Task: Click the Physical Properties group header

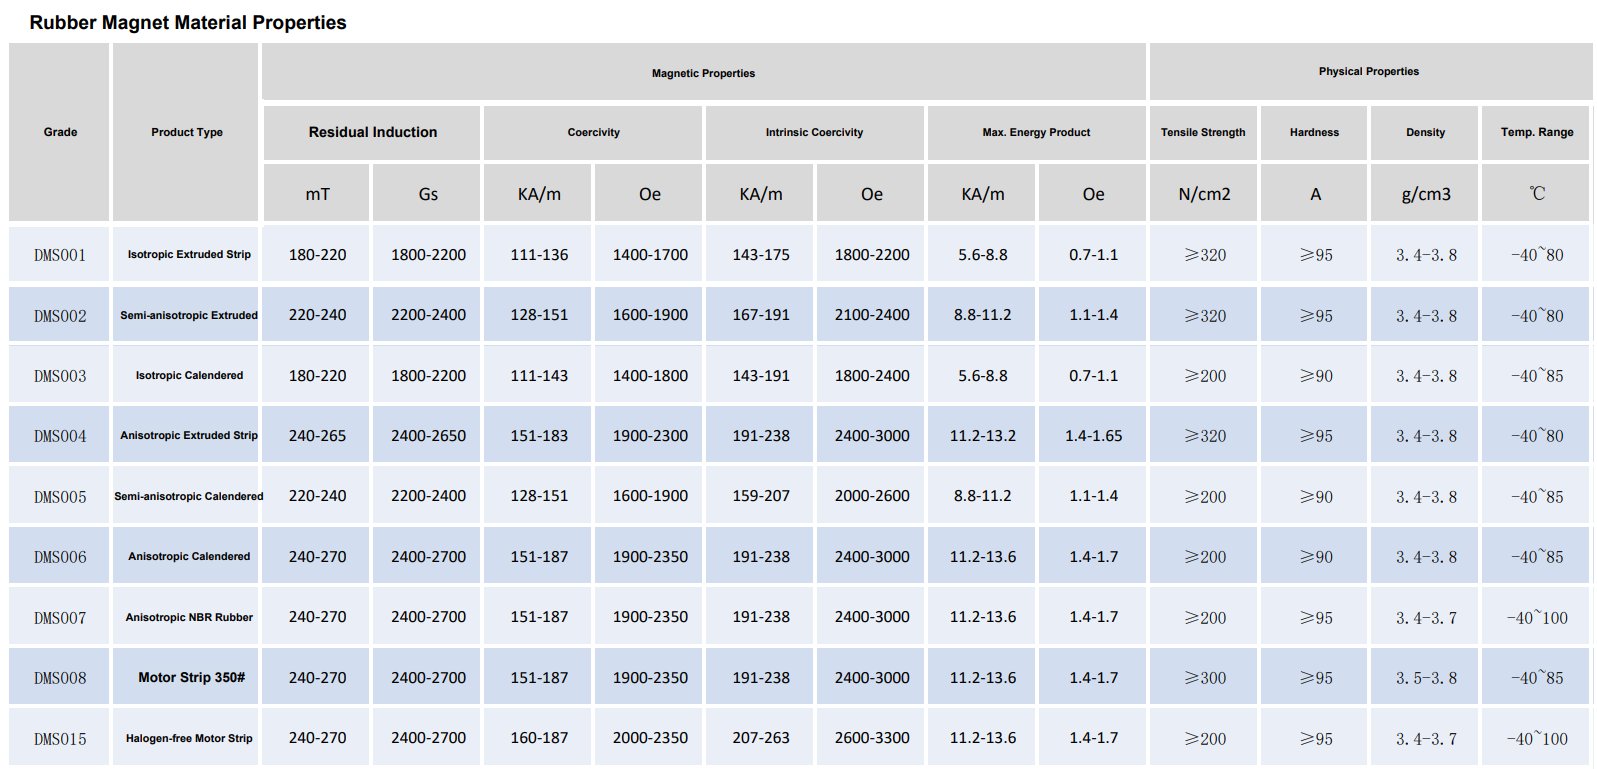Action: click(1369, 71)
